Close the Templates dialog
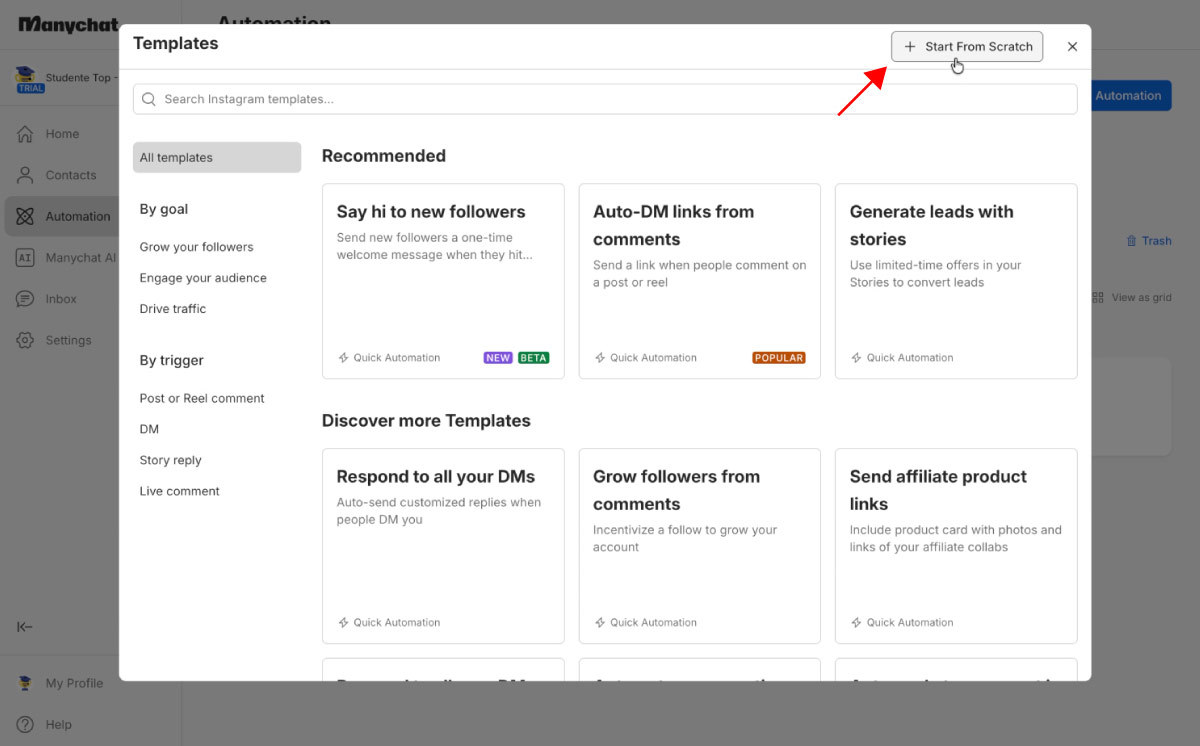 click(1072, 46)
